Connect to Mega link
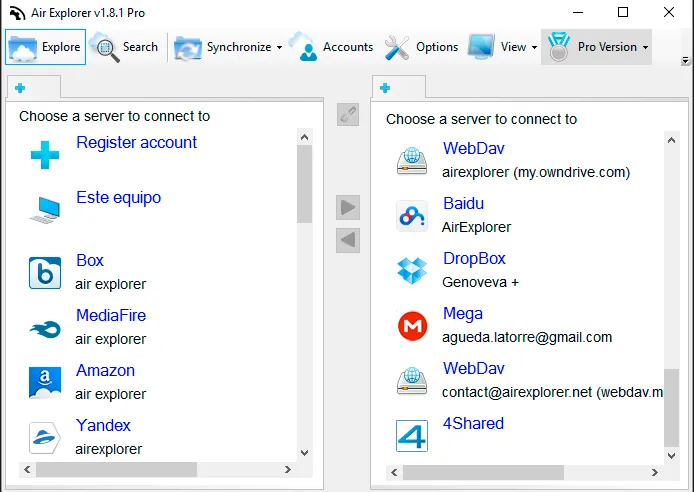This screenshot has width=694, height=492. pos(463,313)
